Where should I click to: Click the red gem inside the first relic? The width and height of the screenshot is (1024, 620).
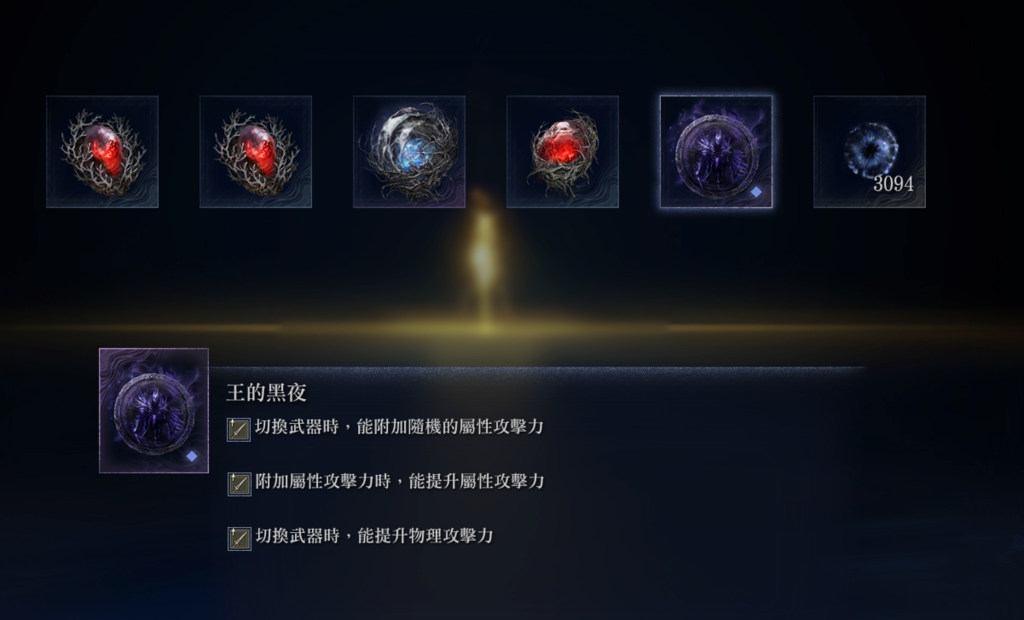104,150
